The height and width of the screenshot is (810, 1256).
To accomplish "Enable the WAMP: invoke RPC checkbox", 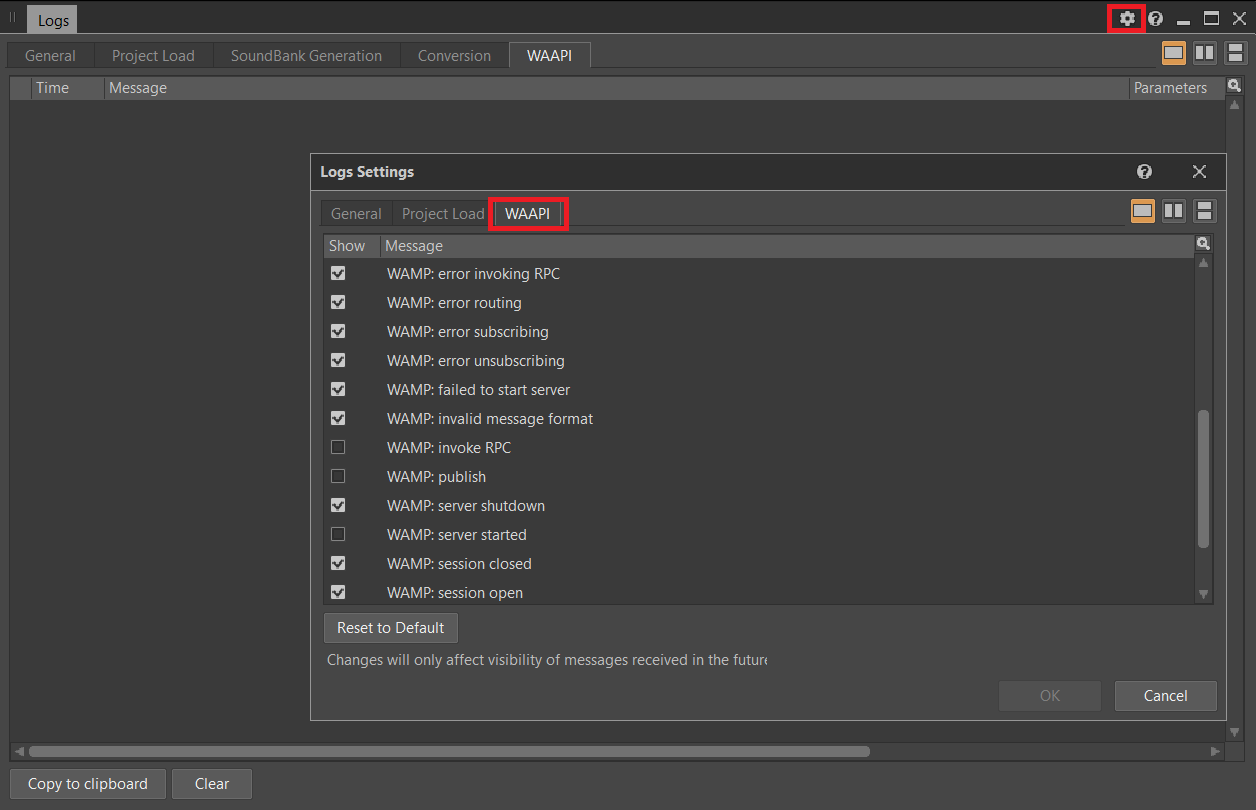I will pos(338,447).
